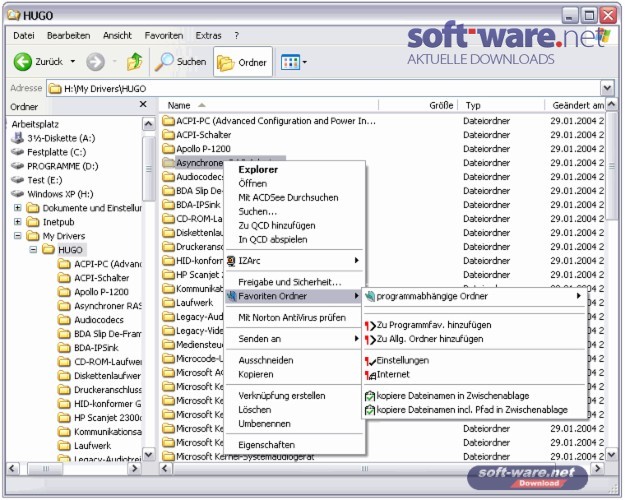Image resolution: width=625 pixels, height=500 pixels.
Task: Click the Einstellungen checkmark icon
Action: point(370,361)
